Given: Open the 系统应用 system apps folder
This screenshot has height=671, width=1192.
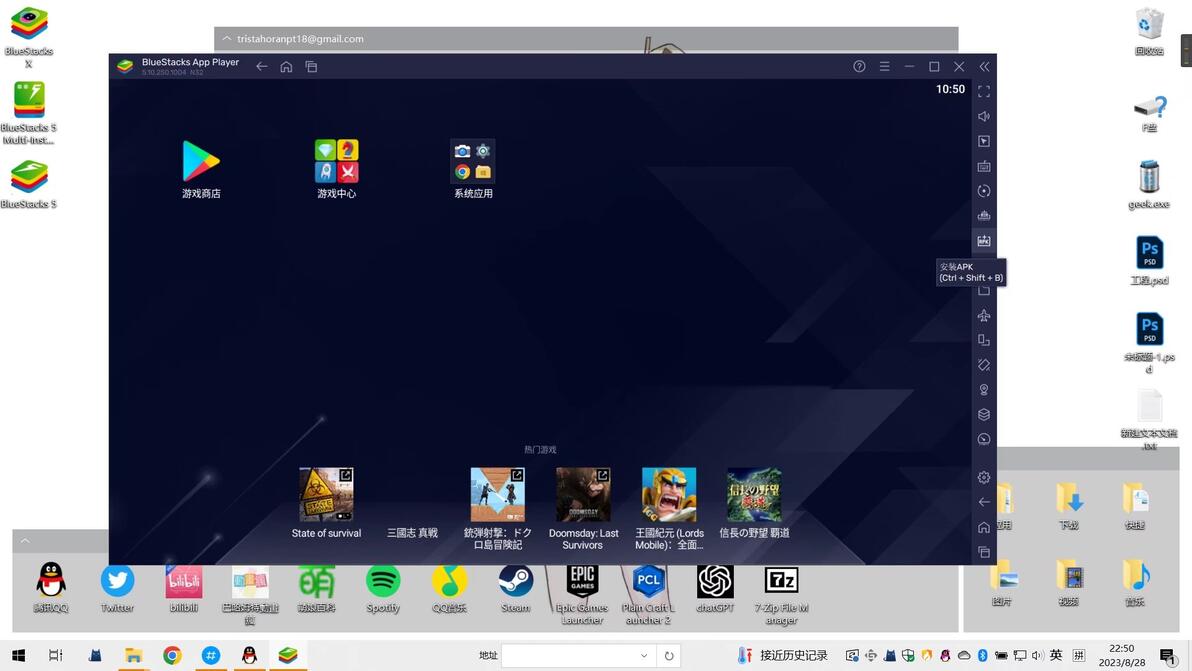Looking at the screenshot, I should point(473,169).
